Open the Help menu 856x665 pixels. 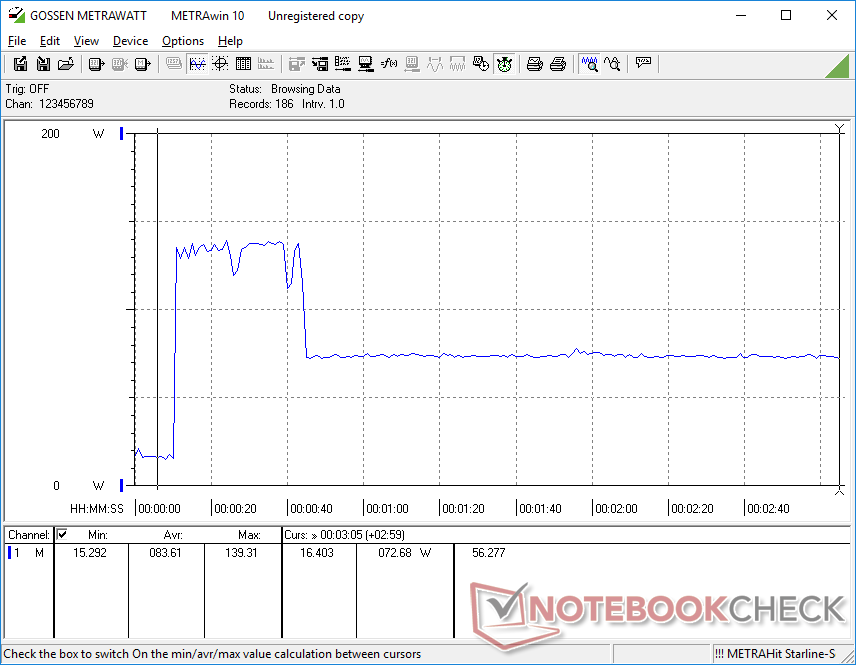pos(230,41)
